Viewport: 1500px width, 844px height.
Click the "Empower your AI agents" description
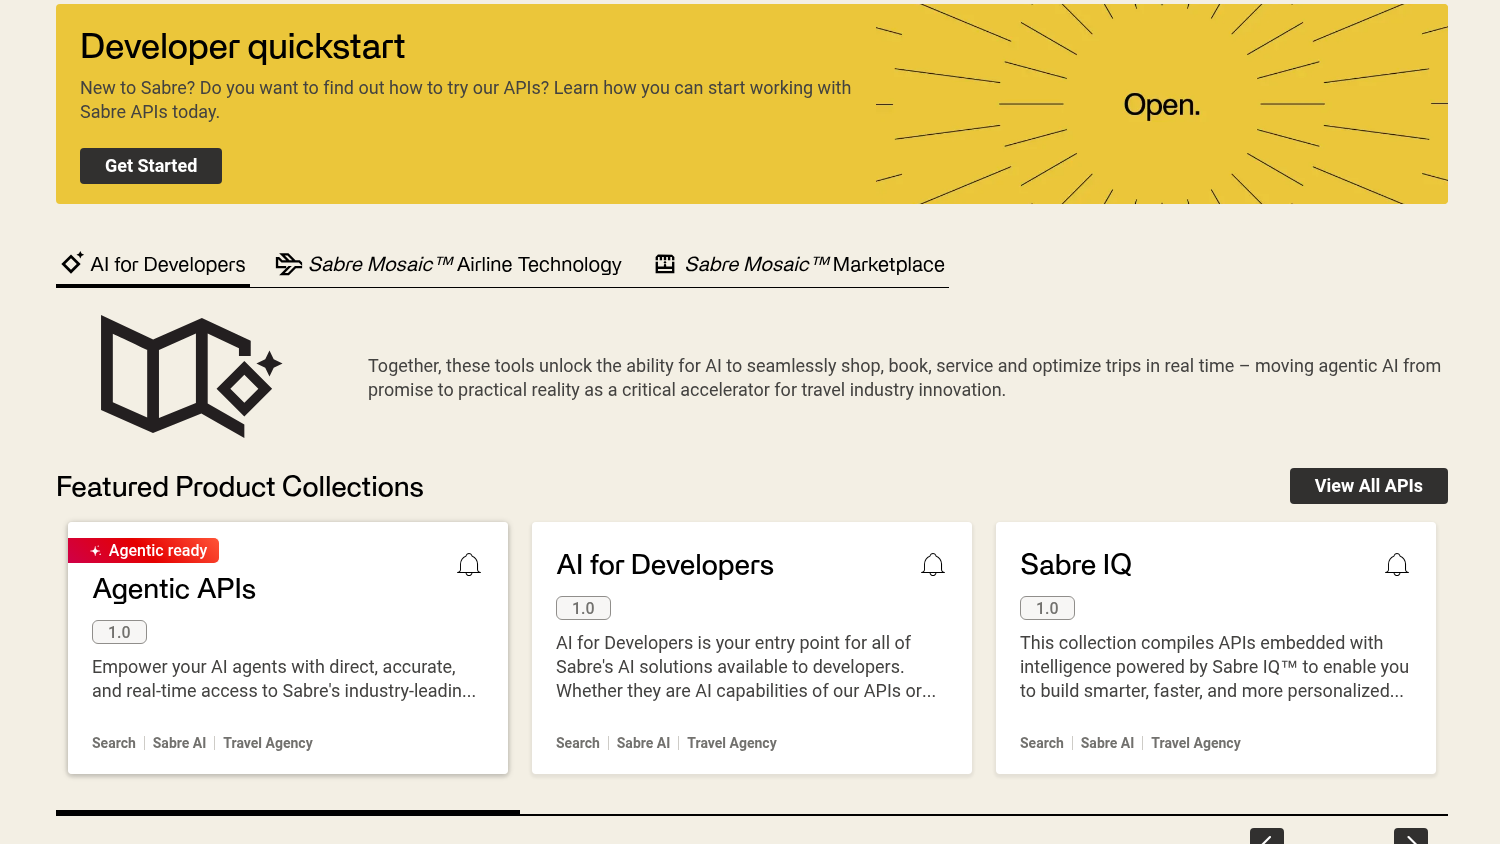(284, 679)
